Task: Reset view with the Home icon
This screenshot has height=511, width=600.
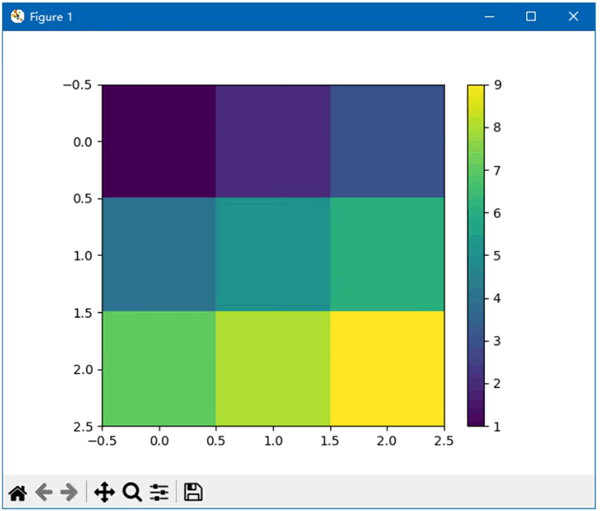Action: click(18, 492)
